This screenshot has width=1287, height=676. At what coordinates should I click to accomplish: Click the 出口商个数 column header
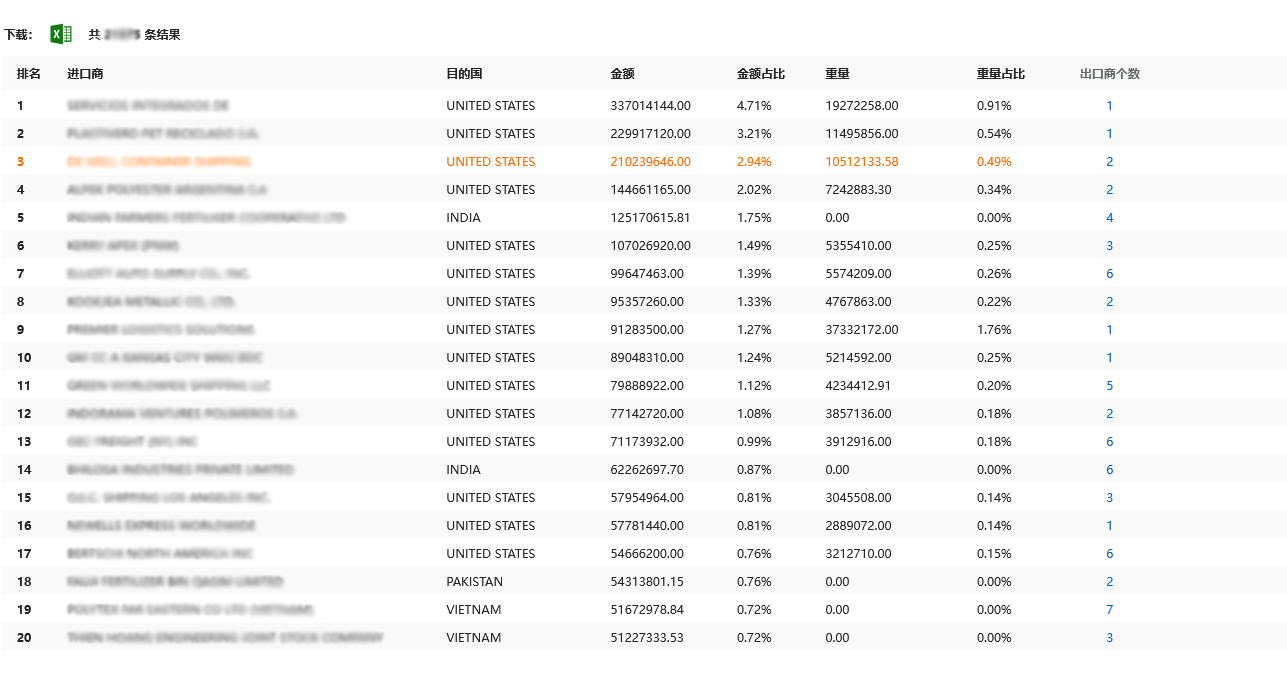[1109, 74]
